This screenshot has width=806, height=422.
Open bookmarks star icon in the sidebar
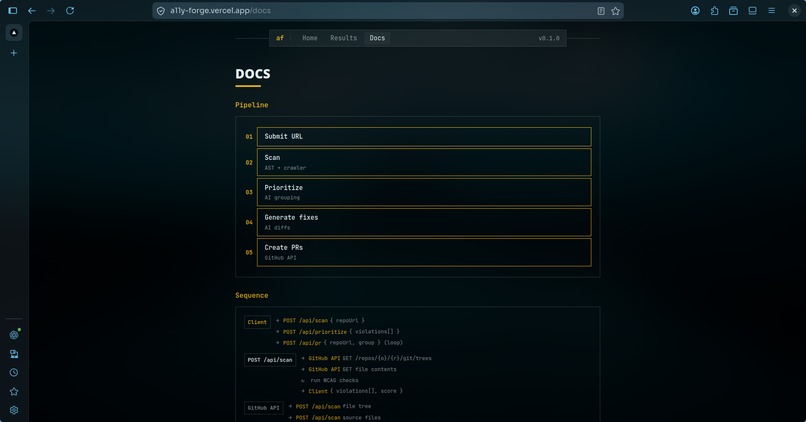(x=14, y=392)
